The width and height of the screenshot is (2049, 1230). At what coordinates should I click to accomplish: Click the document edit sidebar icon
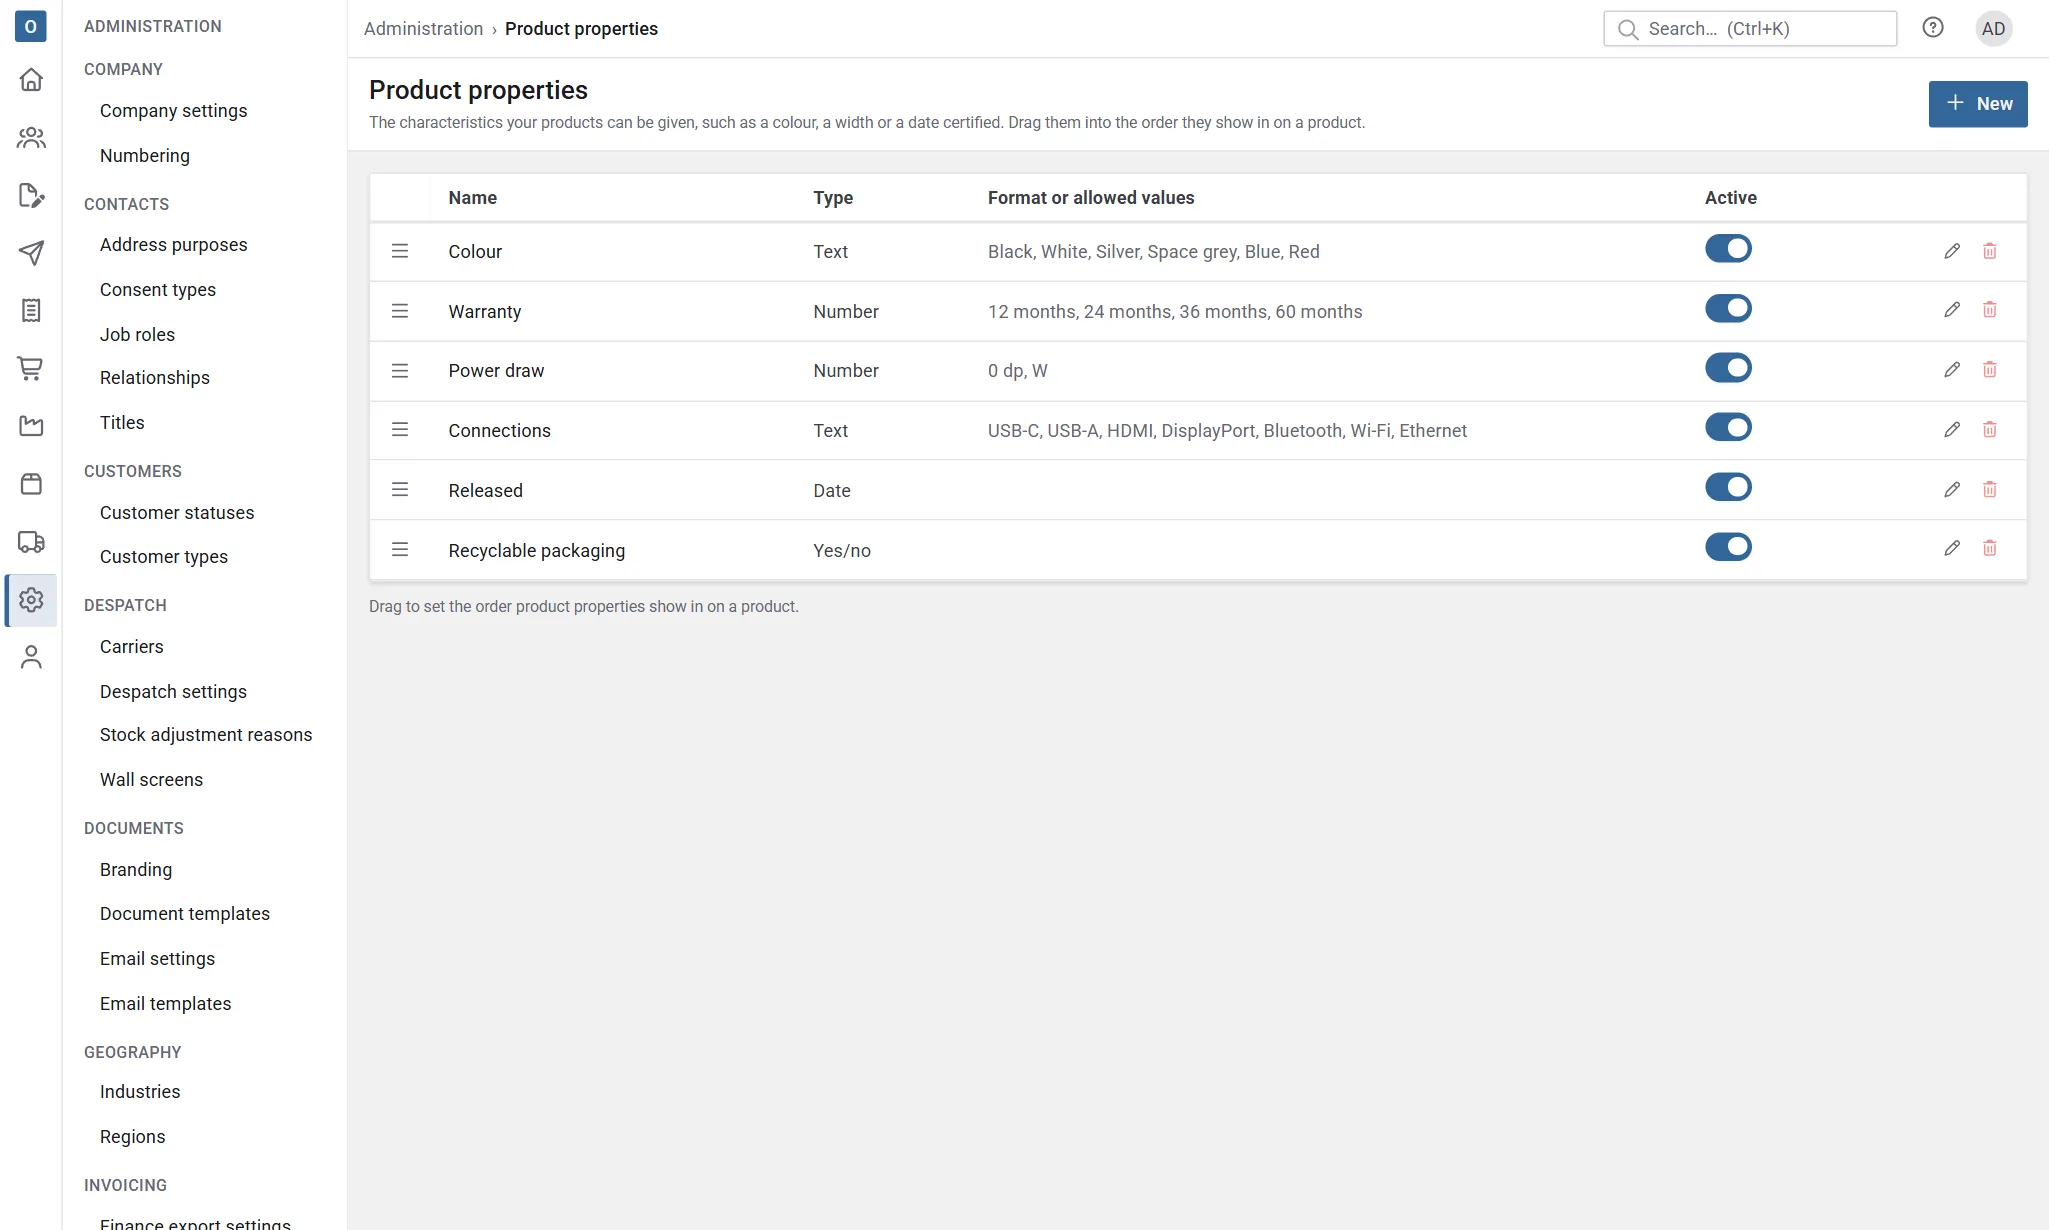[31, 195]
